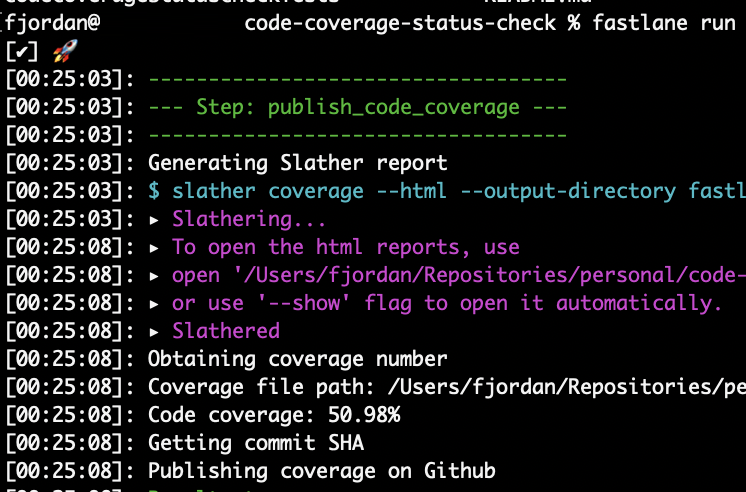The image size is (746, 492).
Task: Click the triangle marker before 'Slathering...'
Action: pos(154,220)
